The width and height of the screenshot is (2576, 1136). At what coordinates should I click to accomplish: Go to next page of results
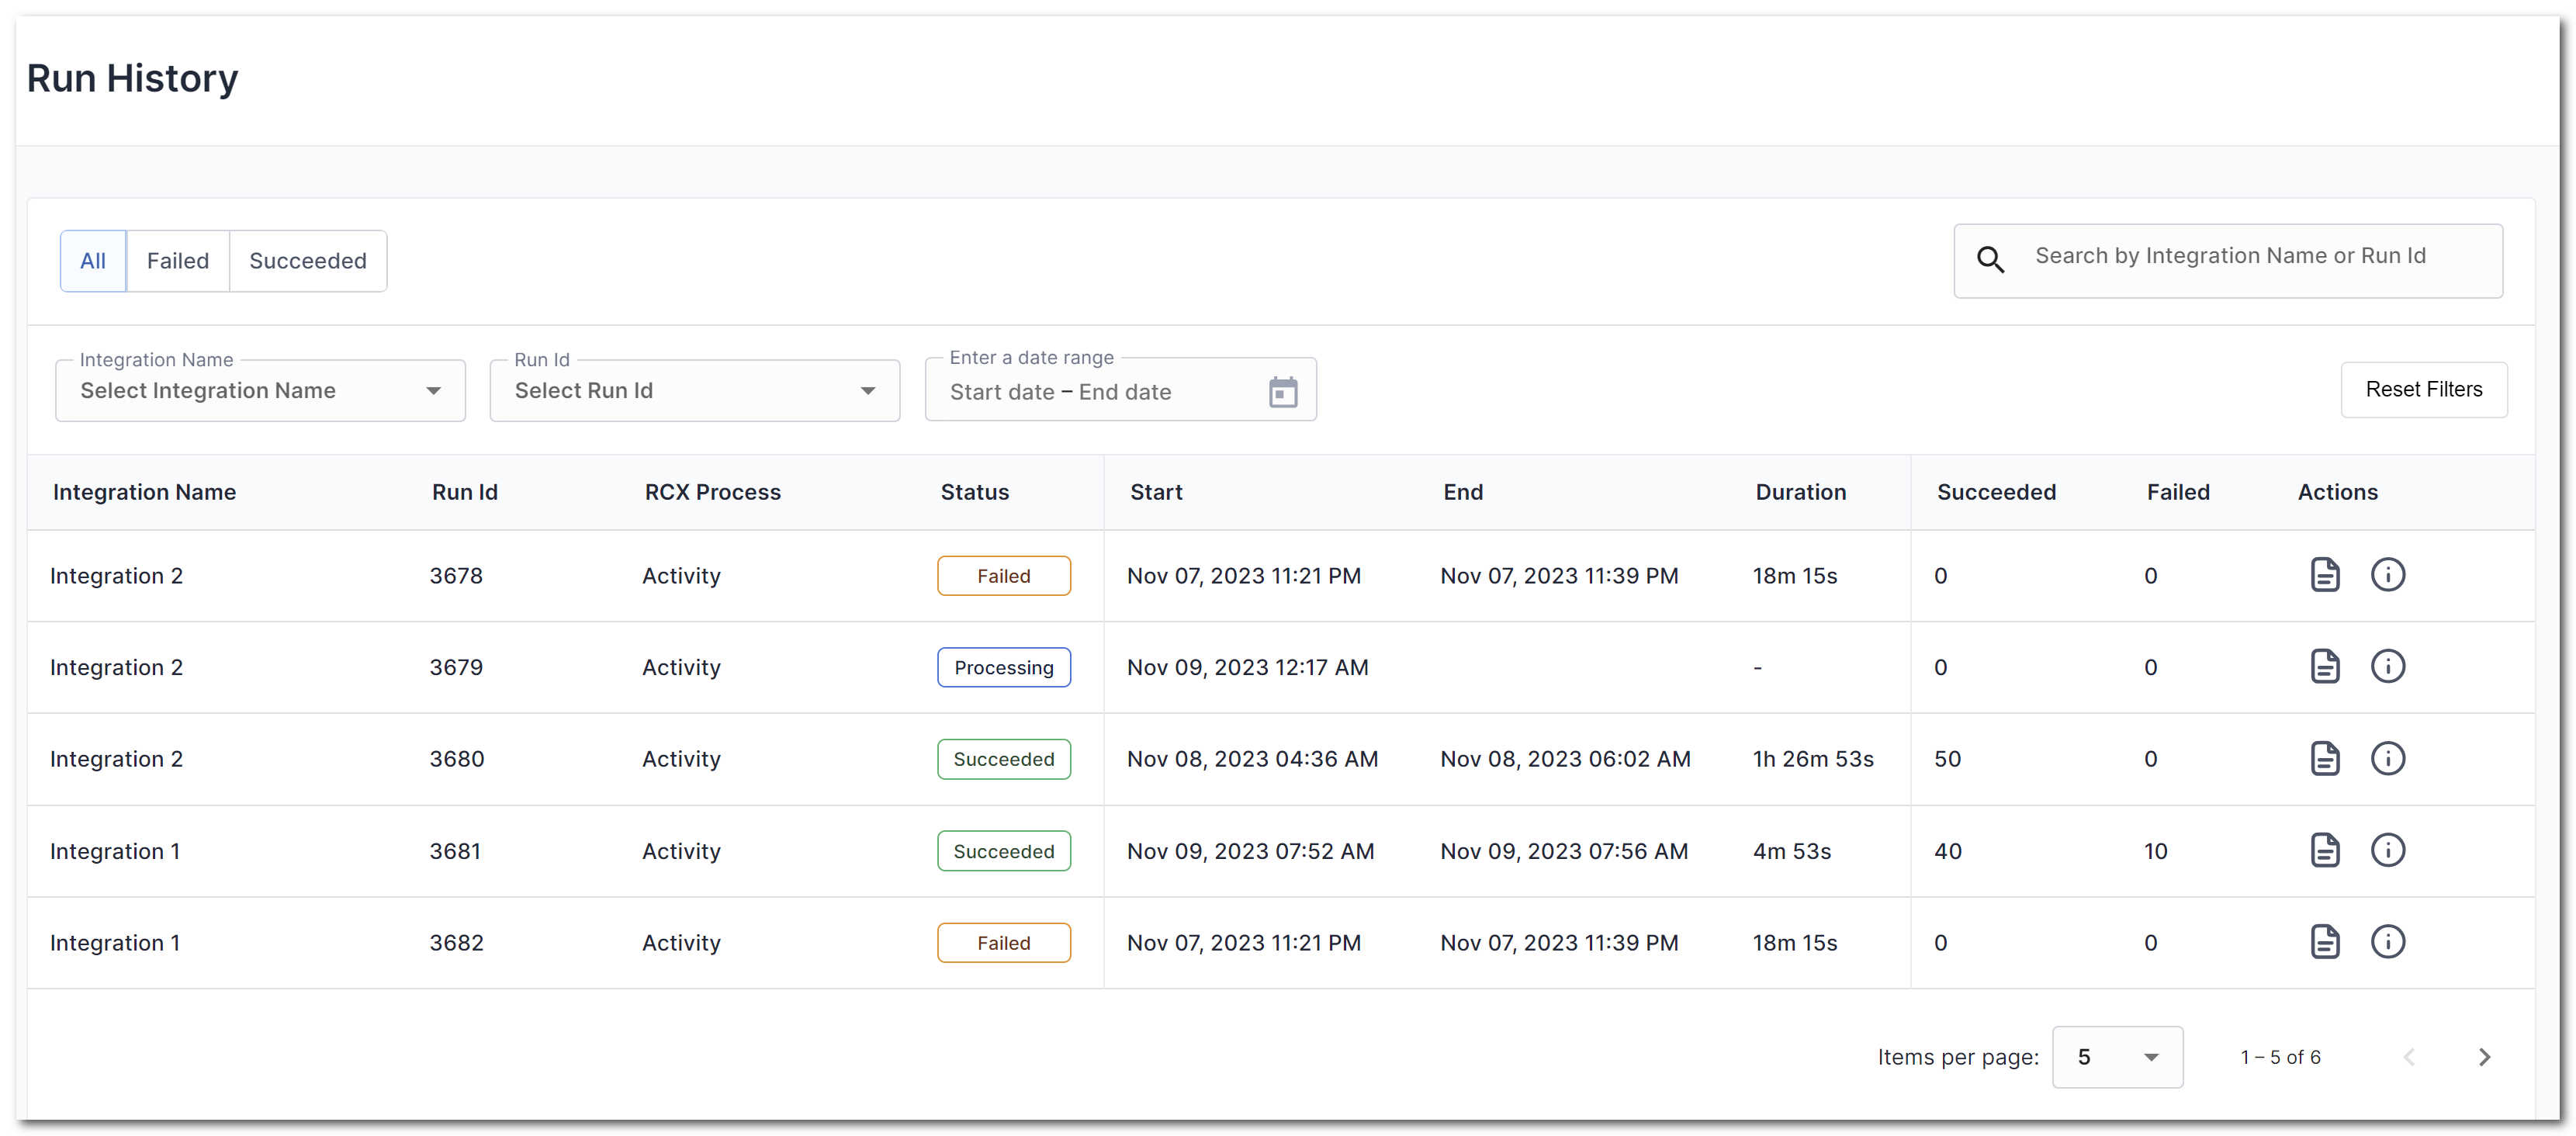(2484, 1057)
